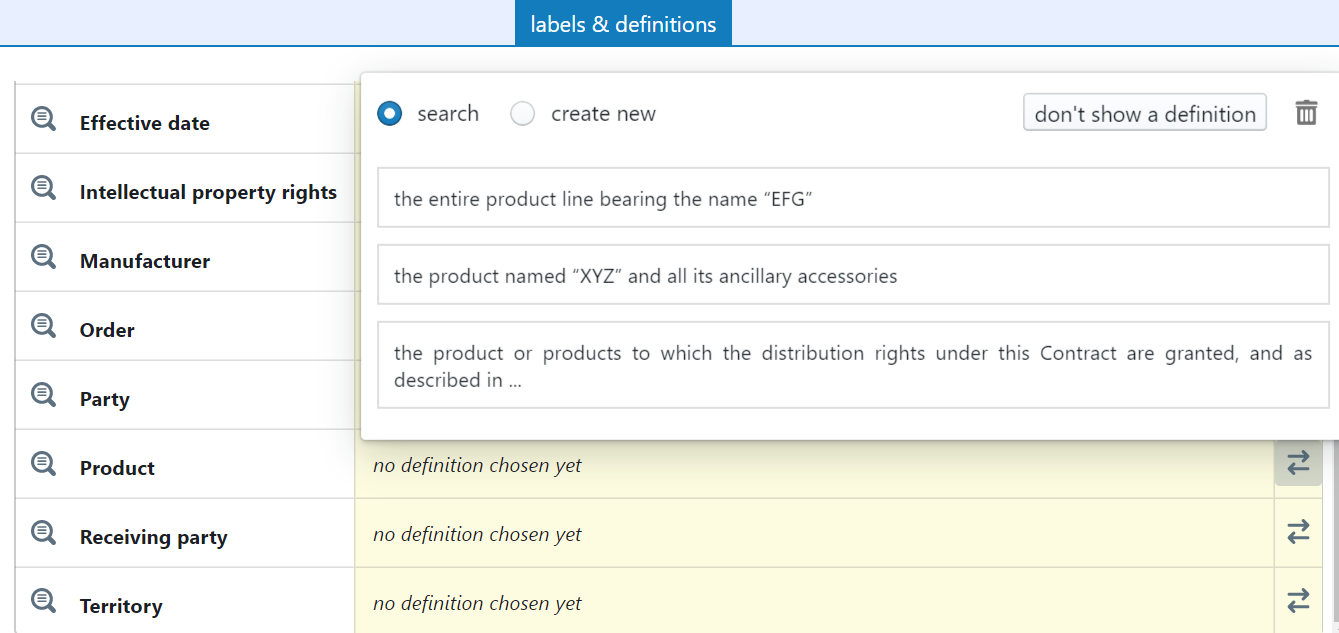The height and width of the screenshot is (633, 1339).
Task: Choose the distribution rights product definition
Action: click(x=853, y=365)
